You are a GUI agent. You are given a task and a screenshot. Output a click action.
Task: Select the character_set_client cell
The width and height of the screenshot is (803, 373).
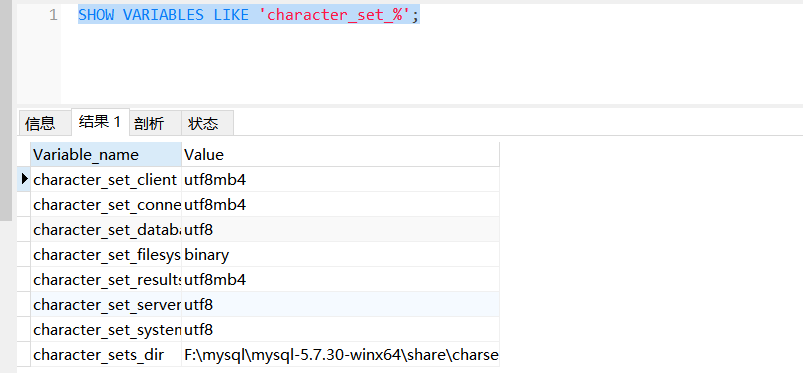[x=106, y=179]
